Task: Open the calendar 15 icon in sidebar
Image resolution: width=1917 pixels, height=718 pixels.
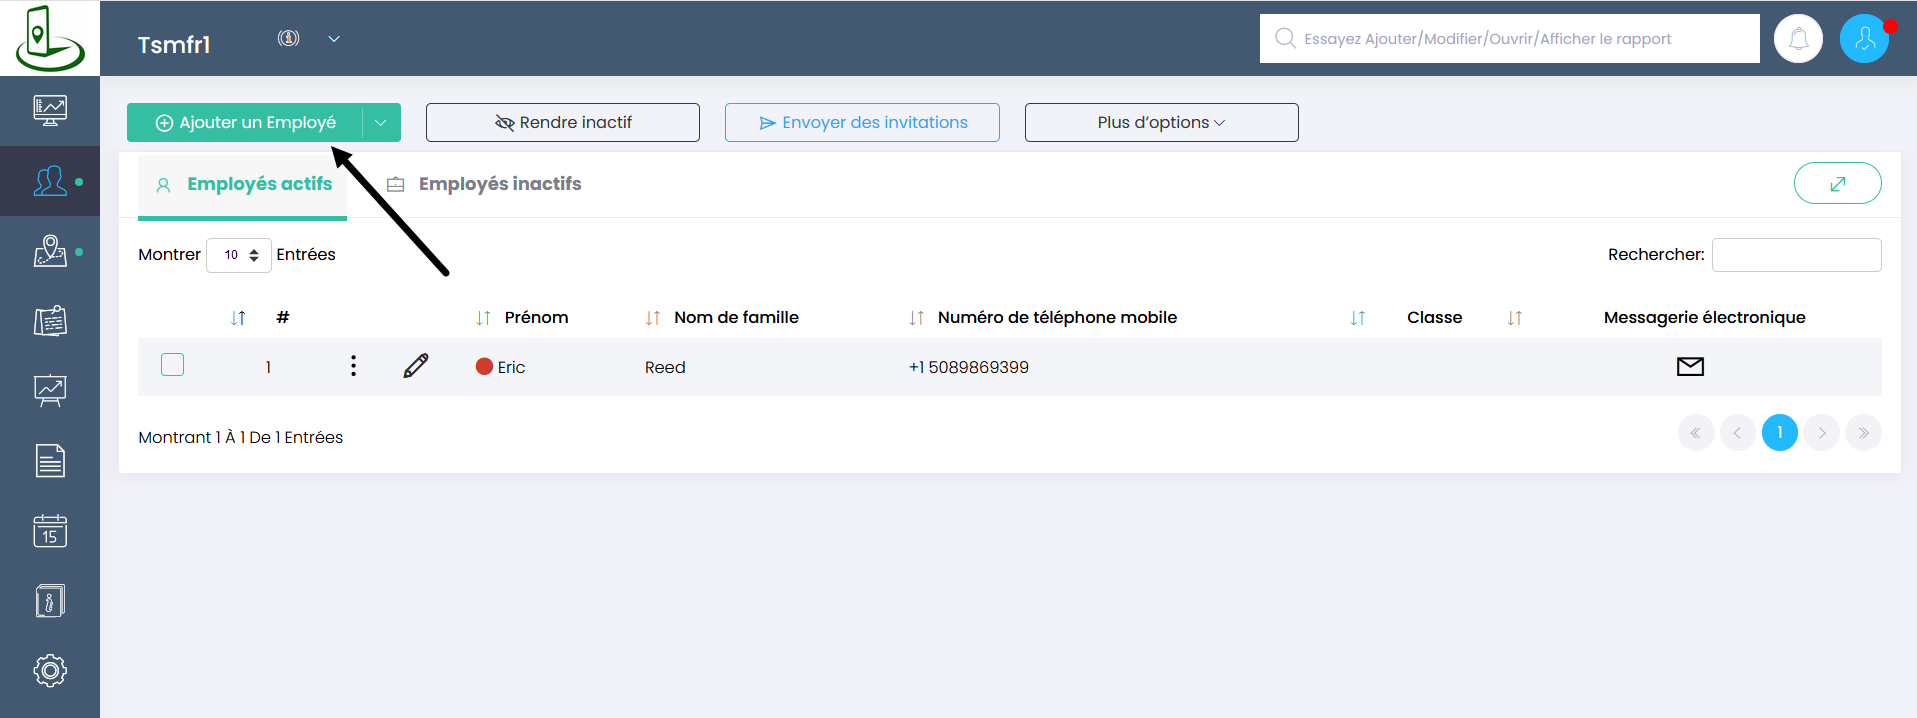Action: point(50,531)
